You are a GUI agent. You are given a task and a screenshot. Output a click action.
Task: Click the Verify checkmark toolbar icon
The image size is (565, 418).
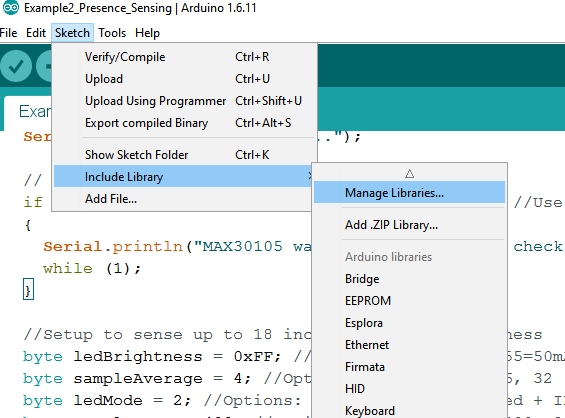[16, 66]
